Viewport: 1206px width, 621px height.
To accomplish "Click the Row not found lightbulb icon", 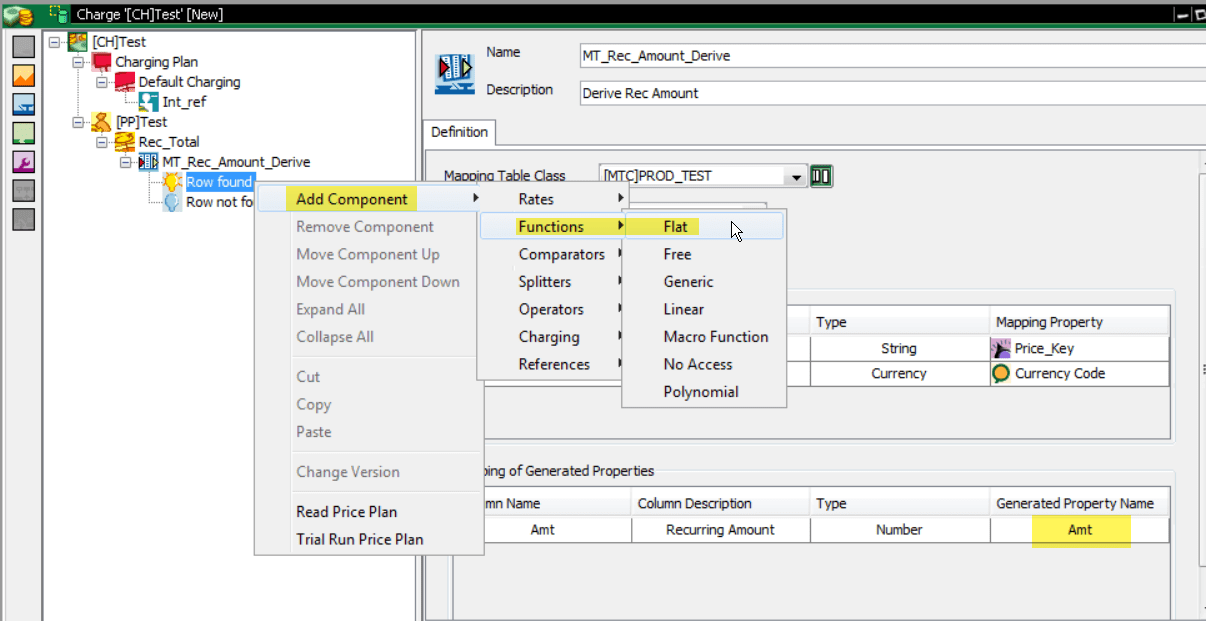I will tap(172, 202).
